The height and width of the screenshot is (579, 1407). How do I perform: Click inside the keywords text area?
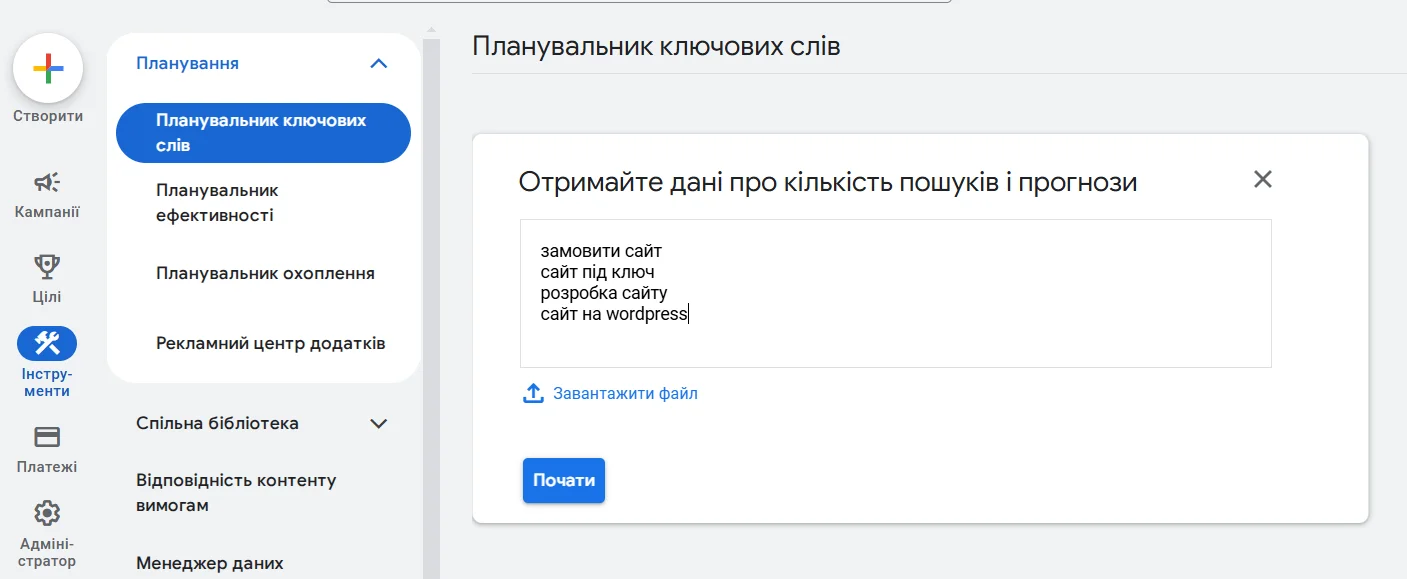click(894, 292)
